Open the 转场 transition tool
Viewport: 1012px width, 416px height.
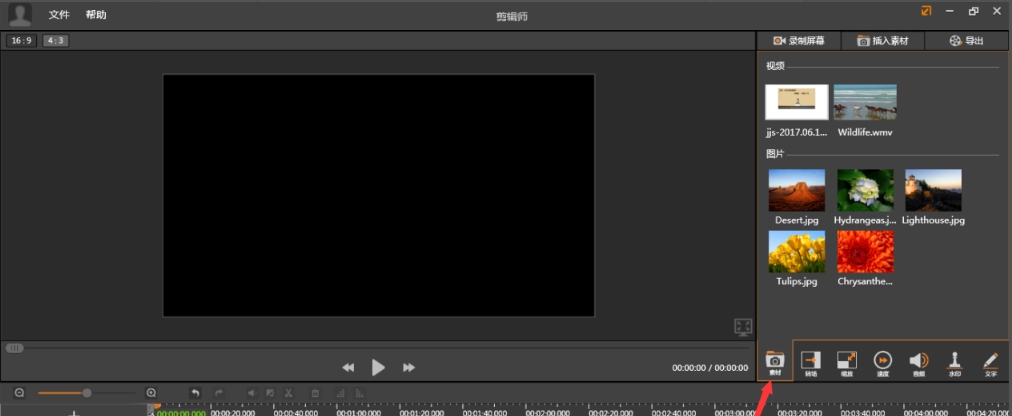(x=811, y=364)
